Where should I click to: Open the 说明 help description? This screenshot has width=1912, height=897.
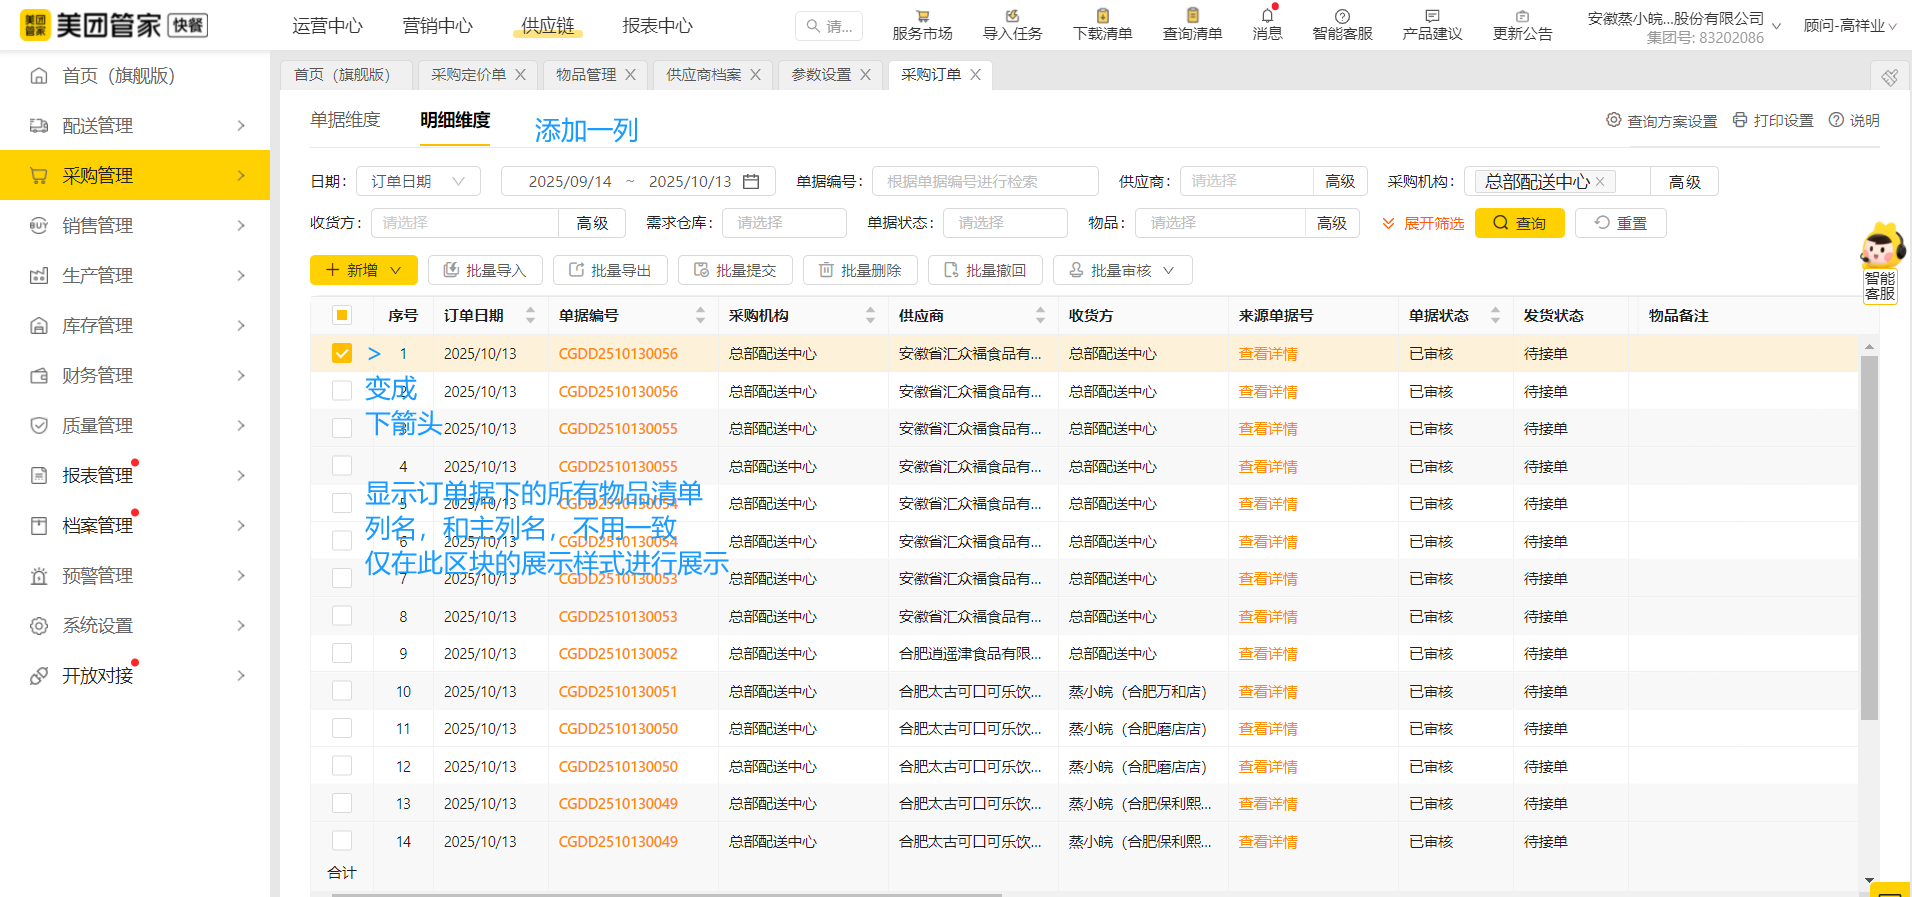coord(1854,120)
